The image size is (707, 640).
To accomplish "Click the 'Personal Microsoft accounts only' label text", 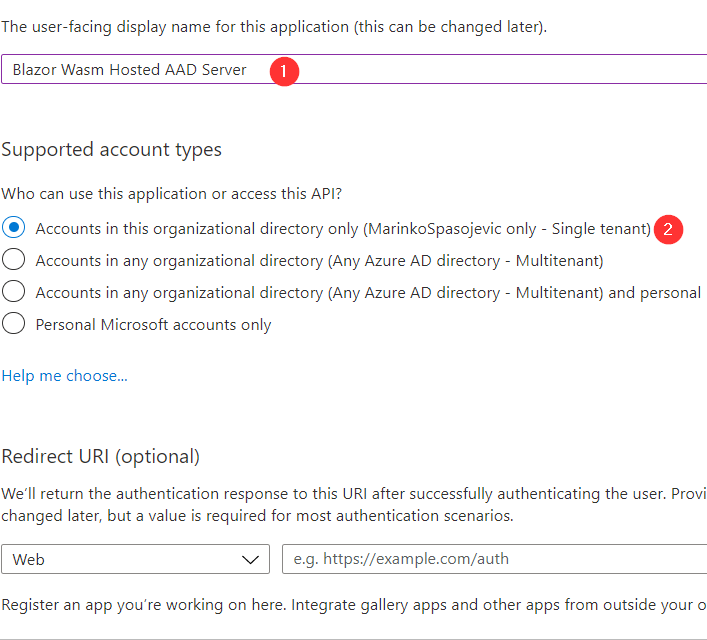I will tap(153, 325).
